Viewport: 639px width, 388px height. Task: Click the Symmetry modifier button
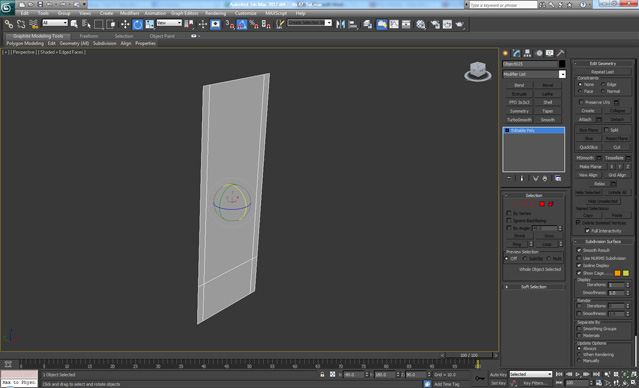pos(519,111)
